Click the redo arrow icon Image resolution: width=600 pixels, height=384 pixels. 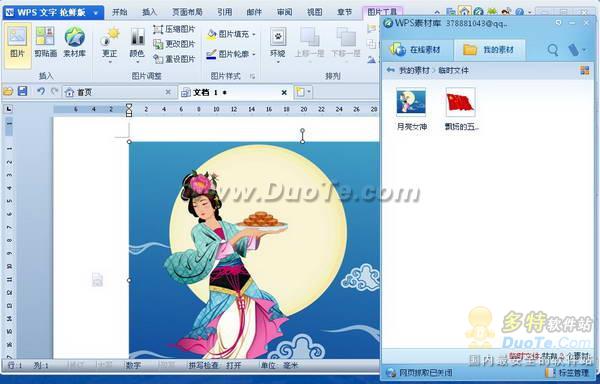(x=55, y=91)
